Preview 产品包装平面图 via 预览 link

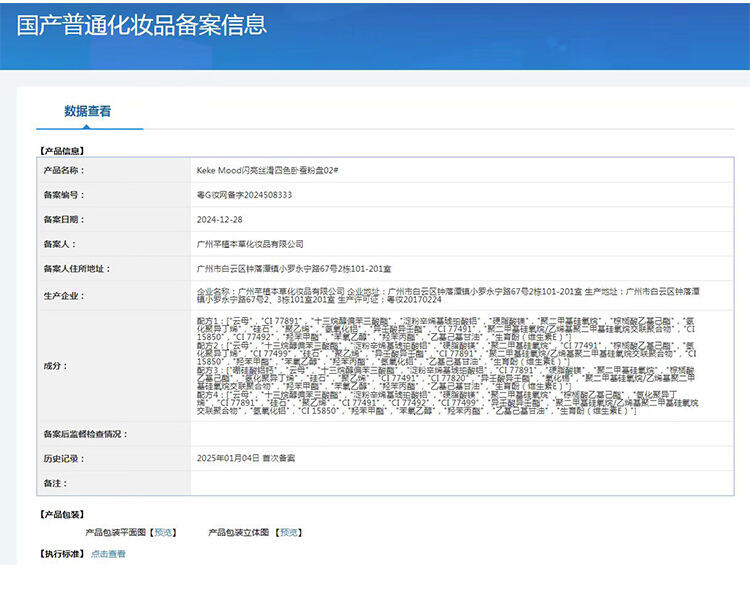163,532
